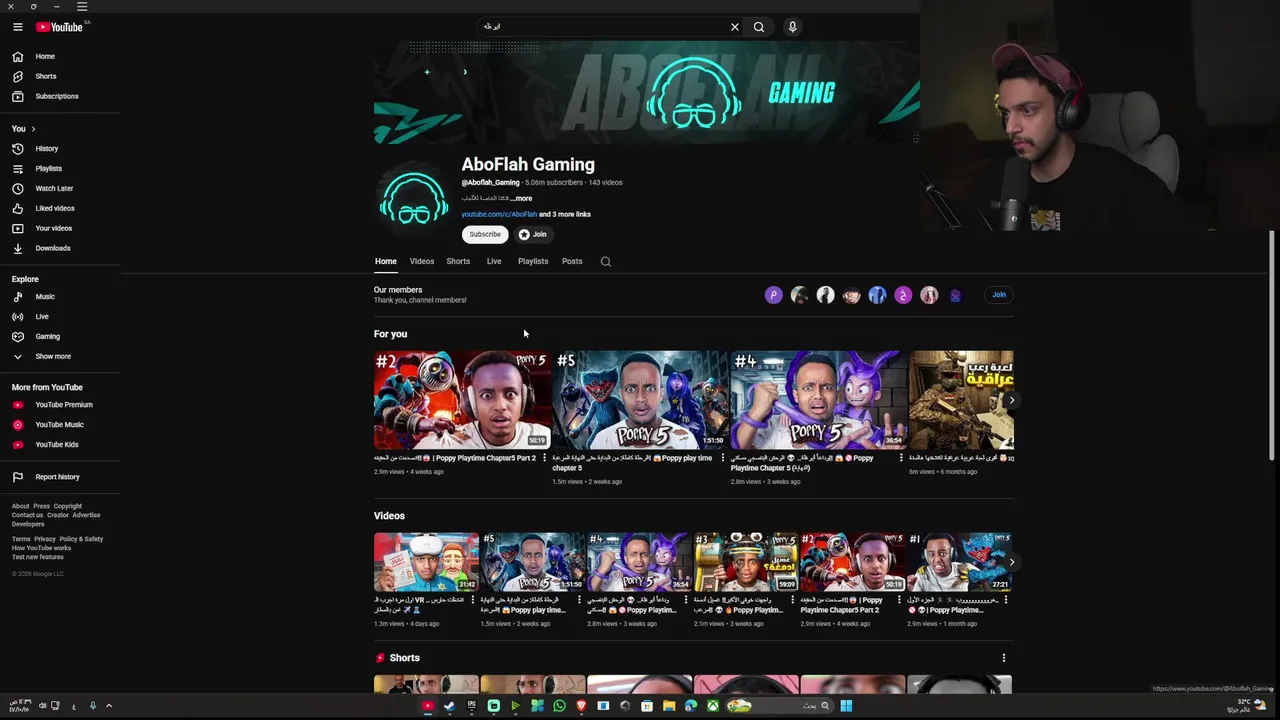Open Steam from the taskbar
The width and height of the screenshot is (1280, 720).
click(x=449, y=706)
